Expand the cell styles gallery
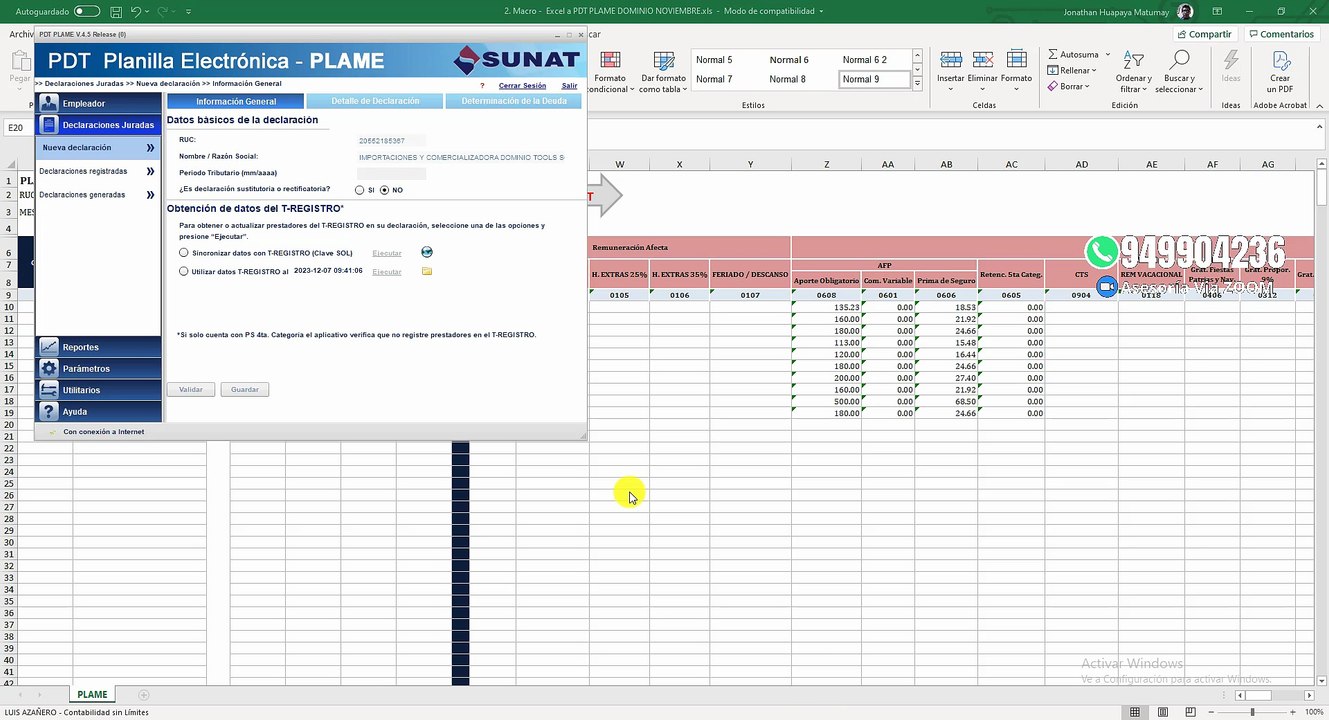The width and height of the screenshot is (1329, 720). tap(918, 85)
